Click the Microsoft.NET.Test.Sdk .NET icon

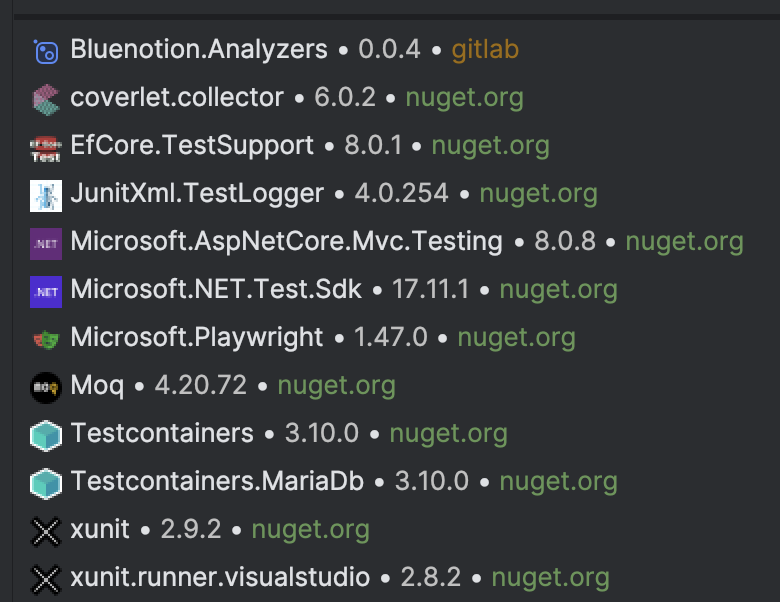click(x=46, y=290)
